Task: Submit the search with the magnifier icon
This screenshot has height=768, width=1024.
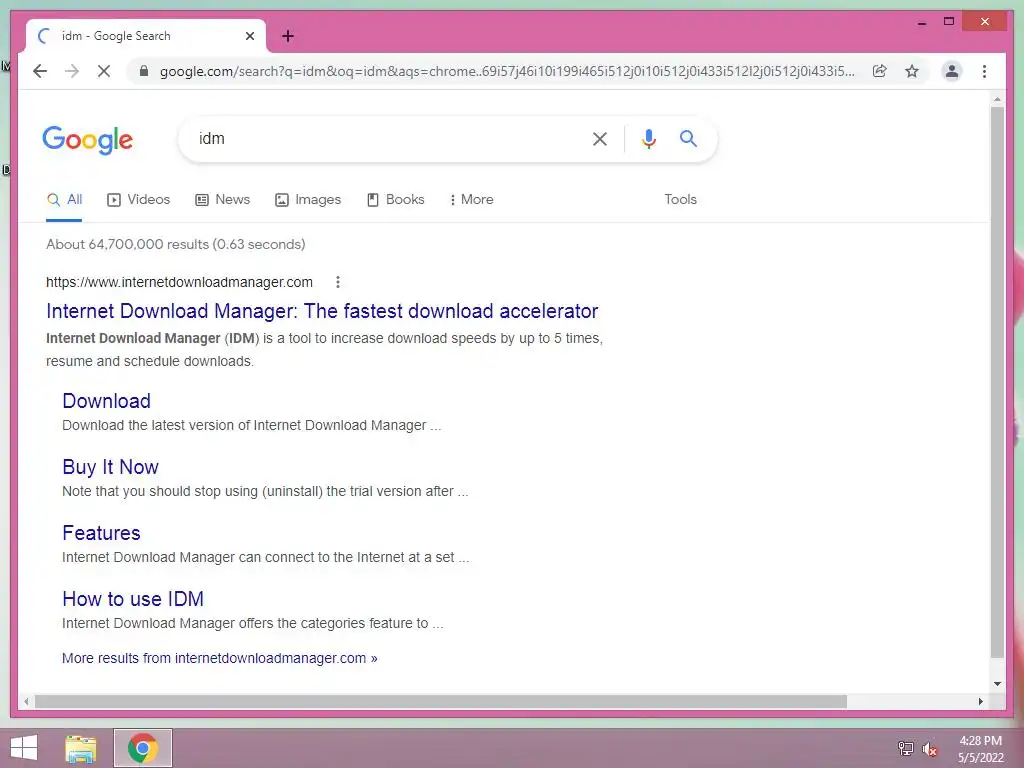Action: coord(688,138)
